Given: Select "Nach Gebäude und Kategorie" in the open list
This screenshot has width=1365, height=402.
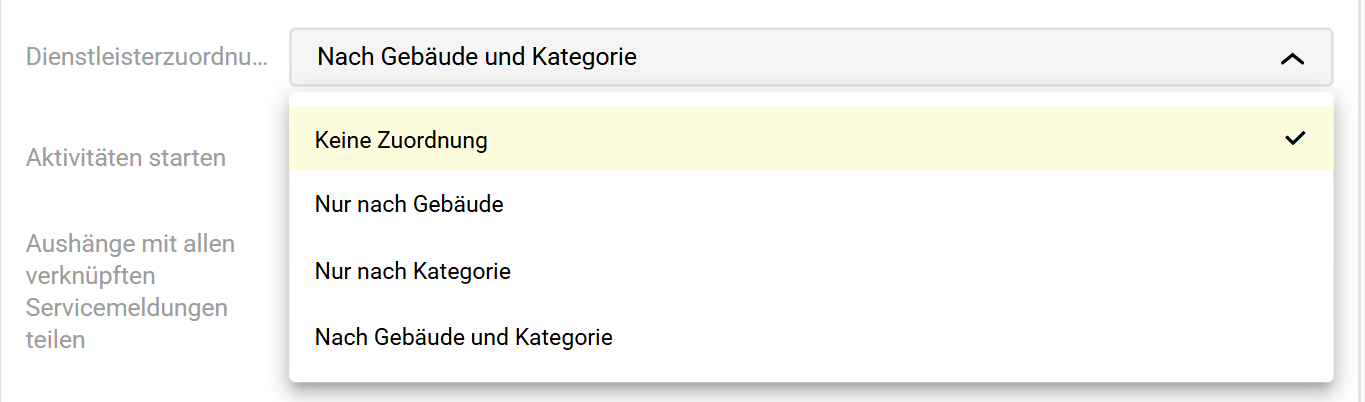Looking at the screenshot, I should click(463, 337).
